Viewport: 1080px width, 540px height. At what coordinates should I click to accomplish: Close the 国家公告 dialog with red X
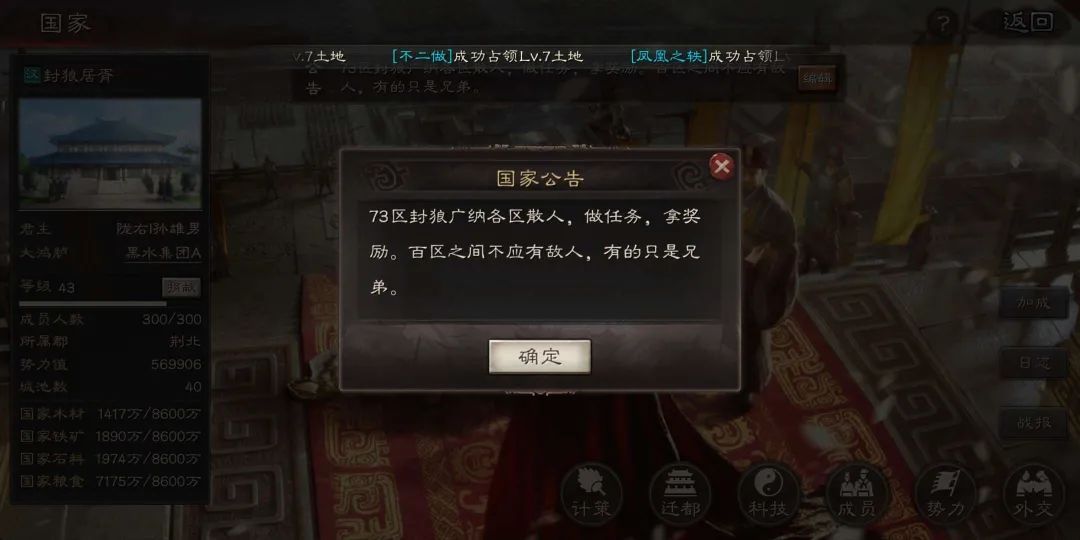(x=721, y=167)
